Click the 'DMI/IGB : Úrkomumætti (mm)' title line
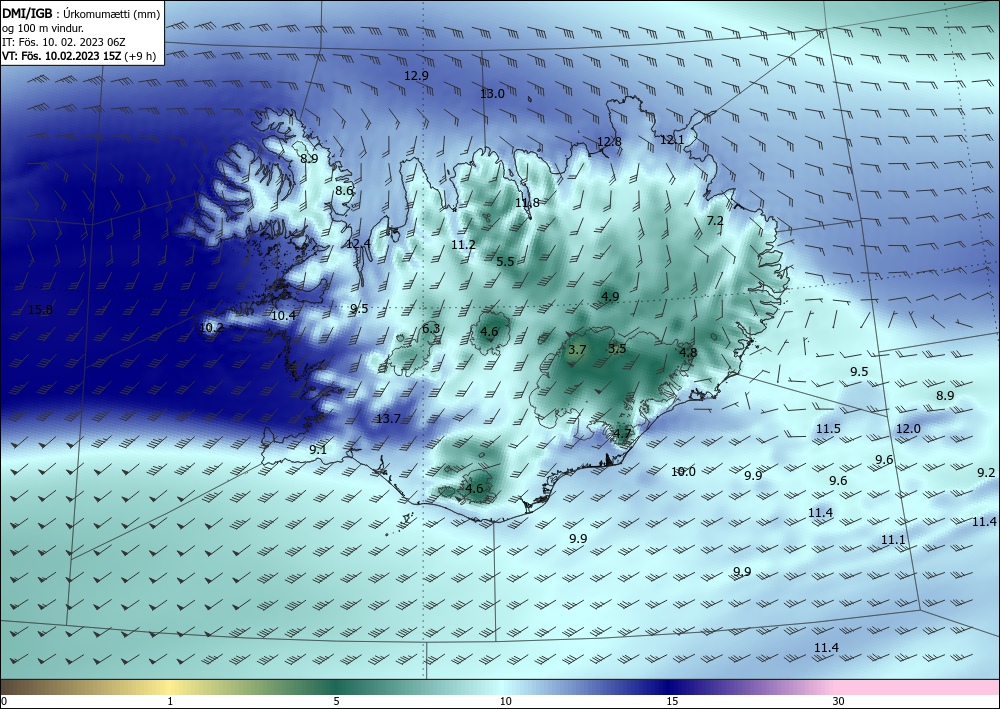The image size is (1000, 709). point(82,13)
